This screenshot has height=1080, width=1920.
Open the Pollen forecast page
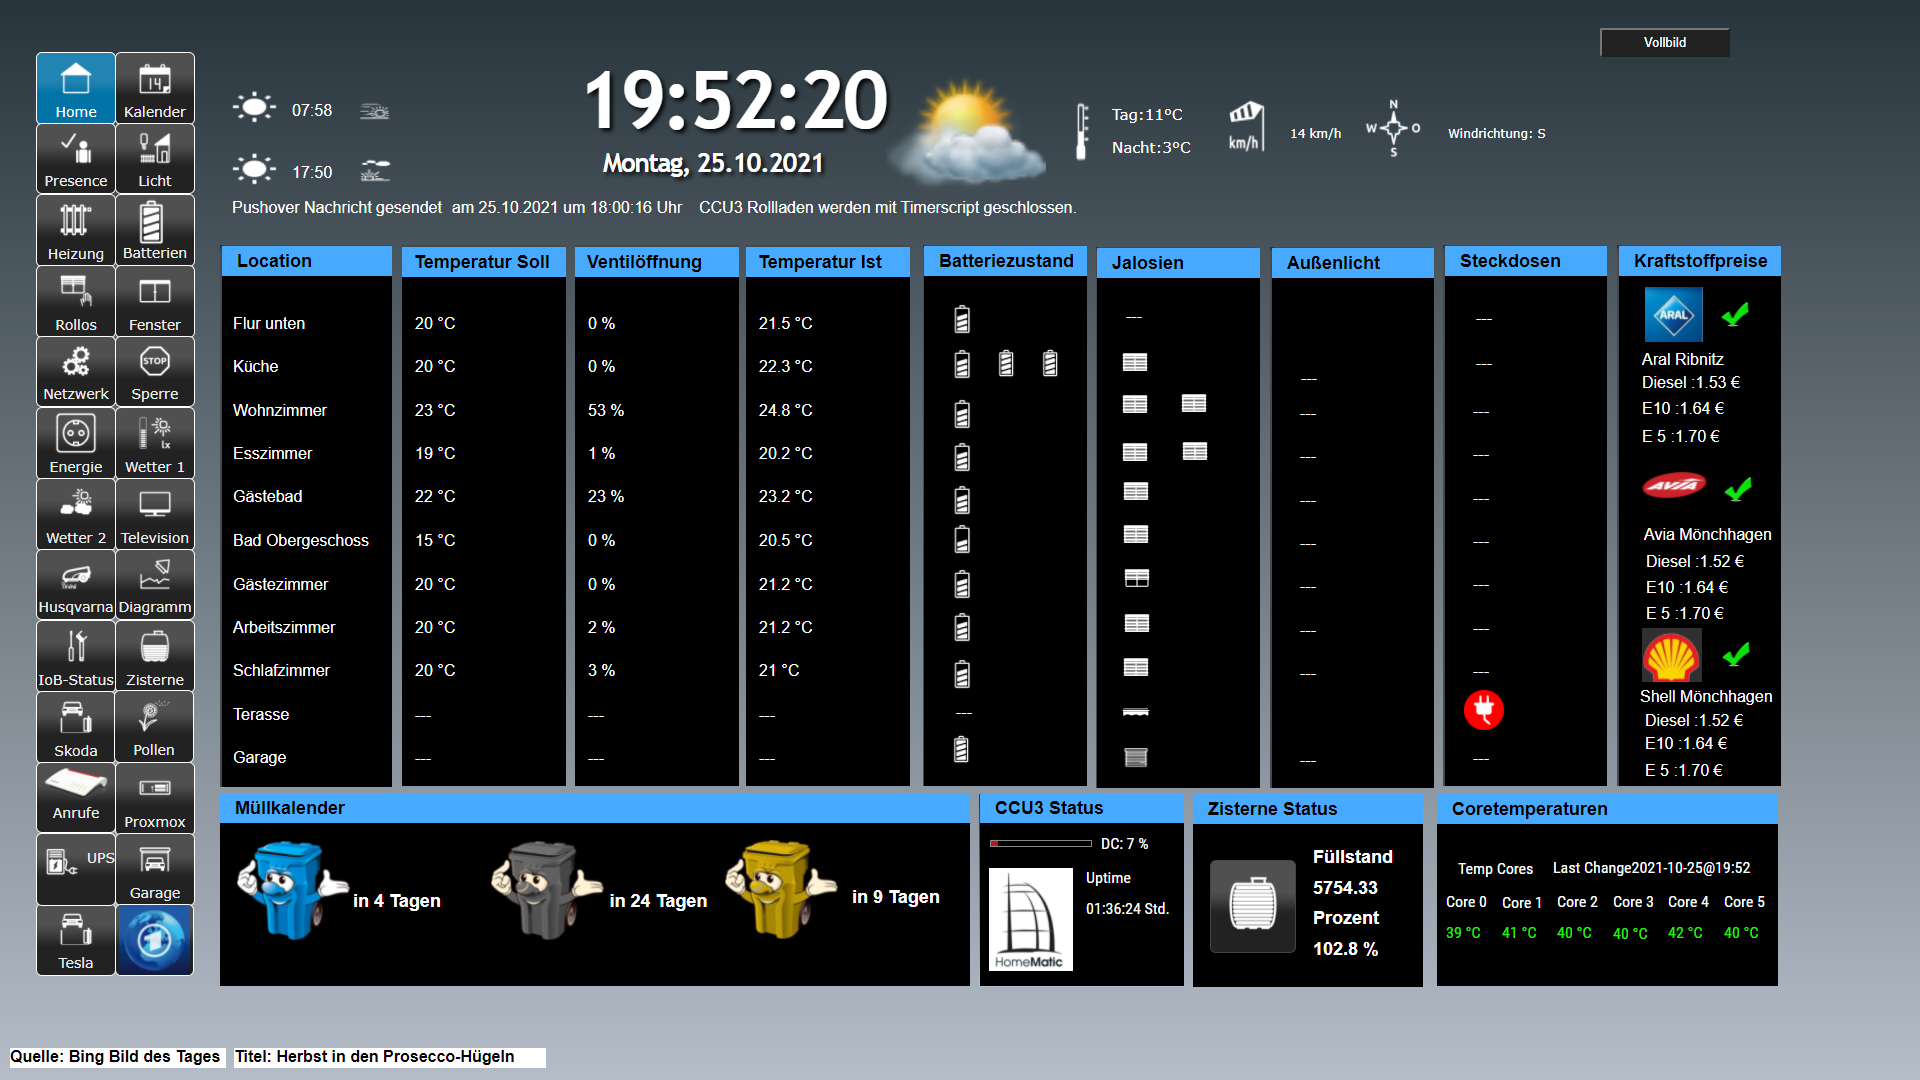click(x=155, y=727)
